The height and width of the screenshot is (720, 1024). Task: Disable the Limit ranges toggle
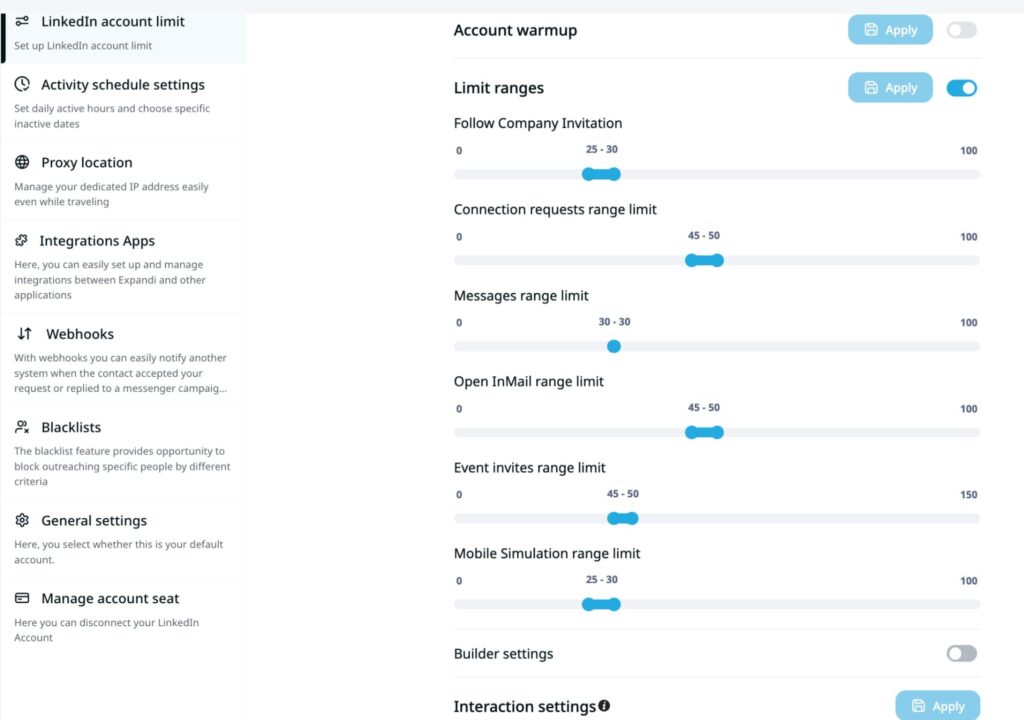coord(961,88)
